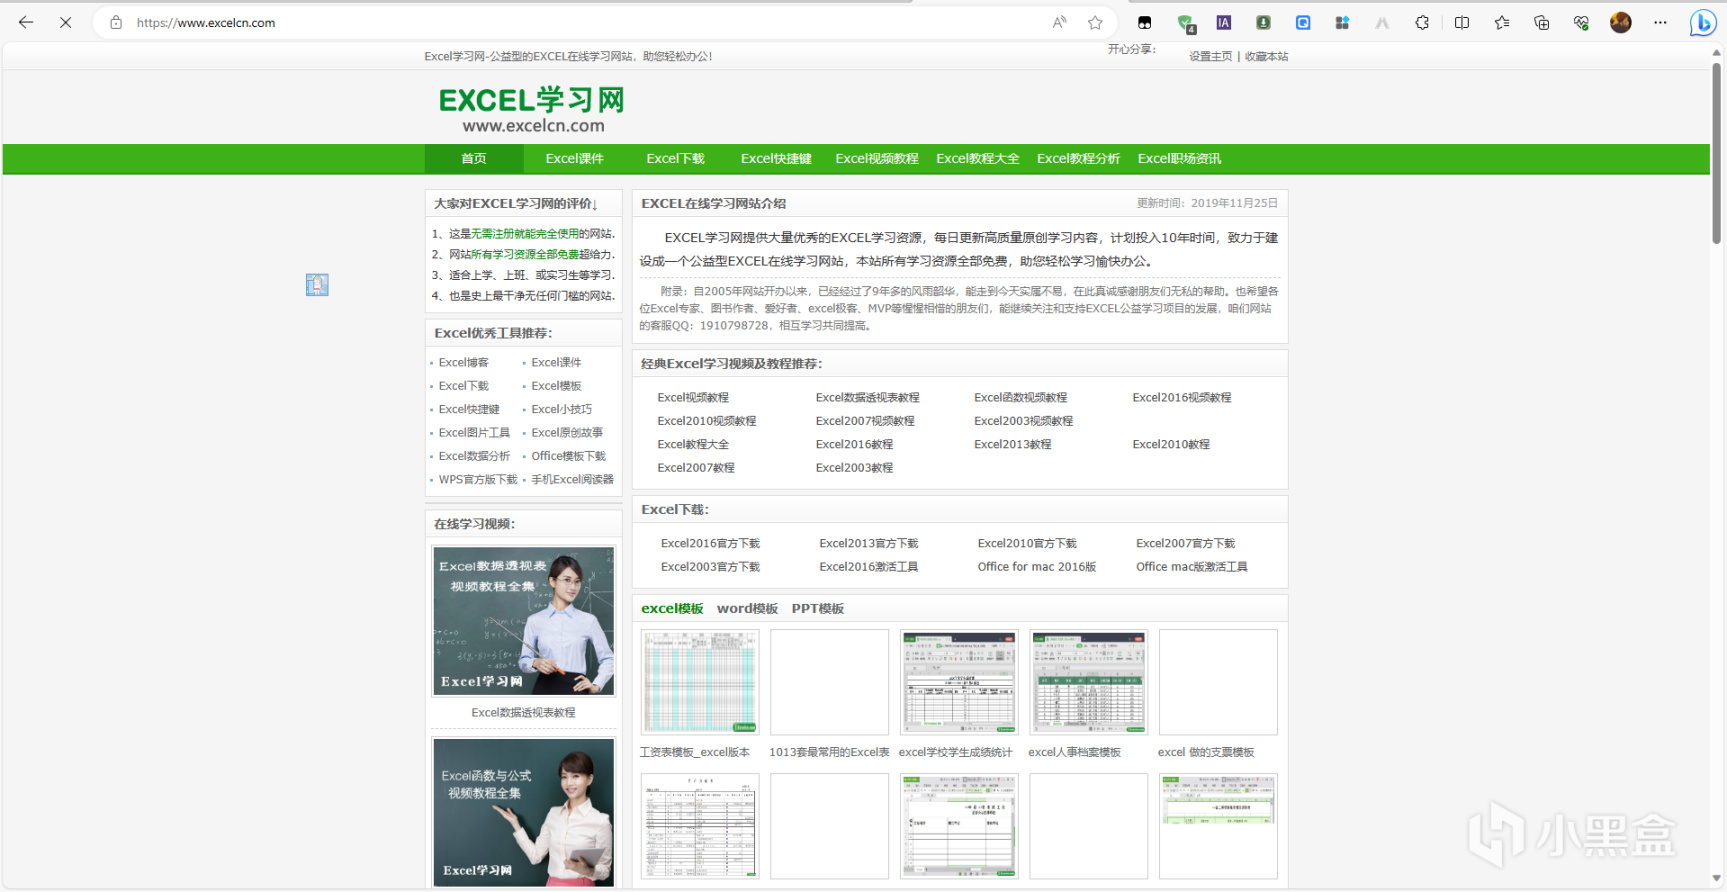Viewport: 1727px width, 892px height.
Task: Add this page to favorites with the star
Action: point(1096,22)
